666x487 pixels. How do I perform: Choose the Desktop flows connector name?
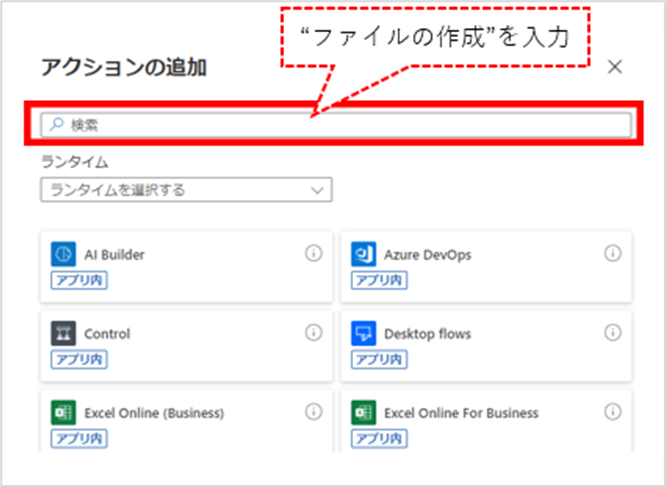(x=428, y=334)
